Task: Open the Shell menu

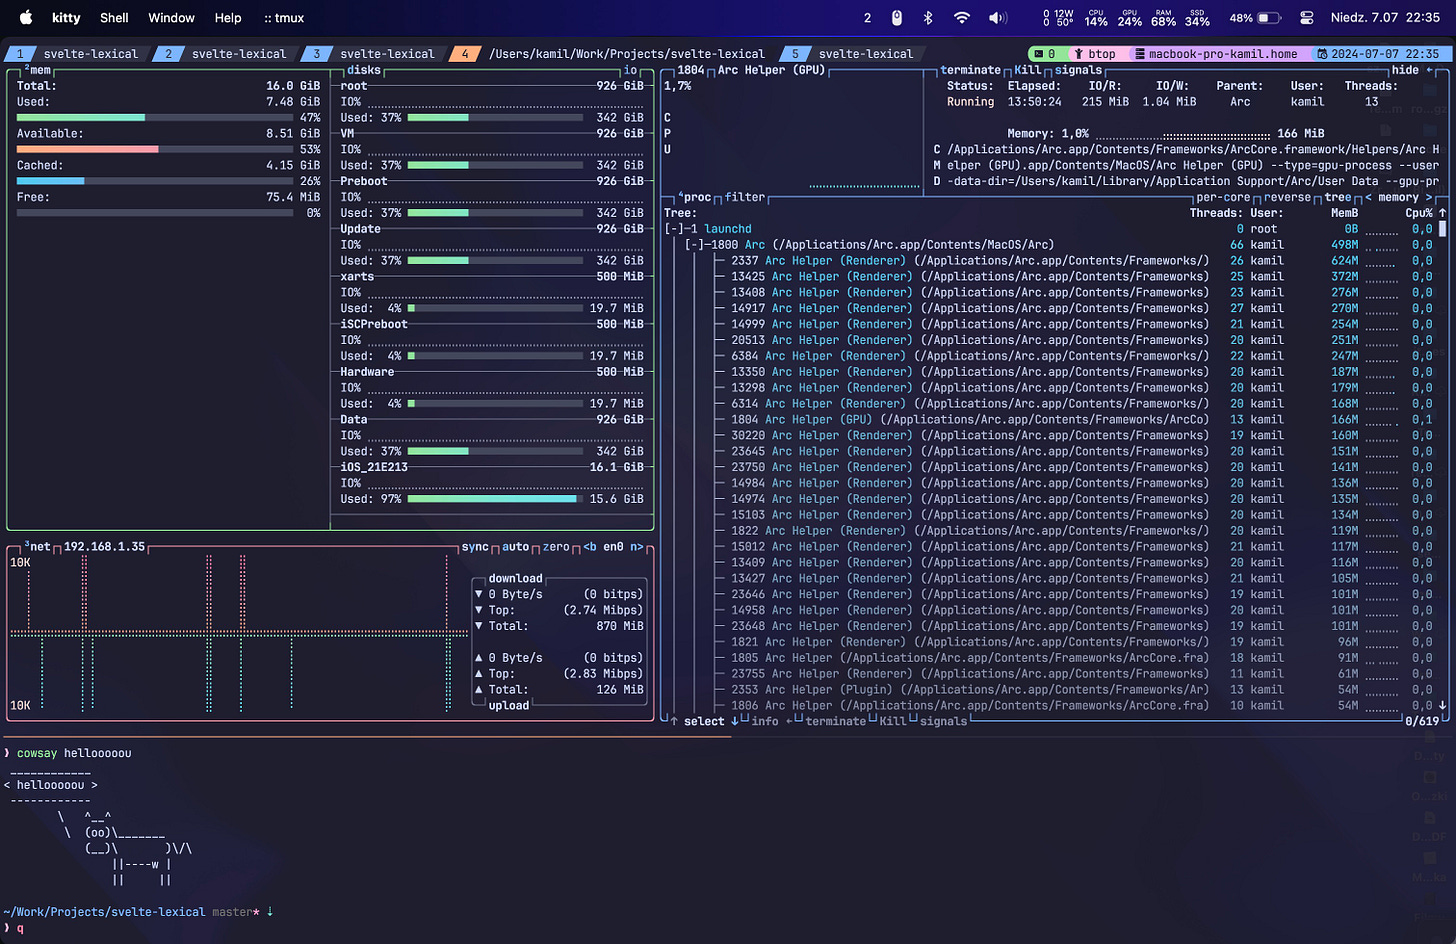Action: pos(114,18)
